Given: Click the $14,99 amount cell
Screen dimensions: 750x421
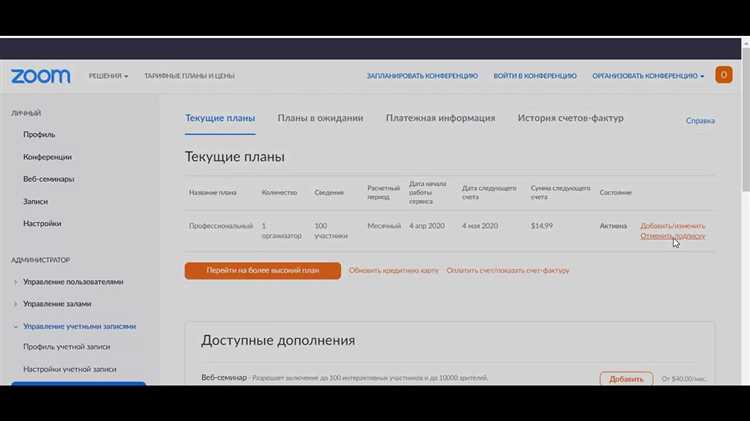Looking at the screenshot, I should [542, 226].
